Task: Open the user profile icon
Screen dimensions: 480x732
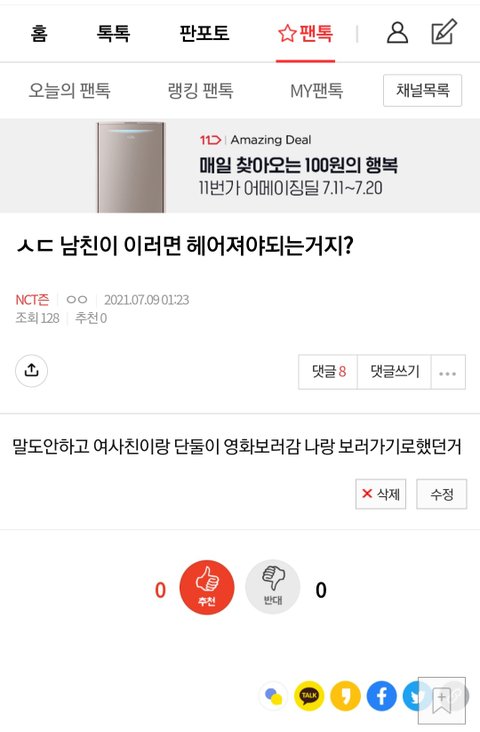Action: coord(397,33)
